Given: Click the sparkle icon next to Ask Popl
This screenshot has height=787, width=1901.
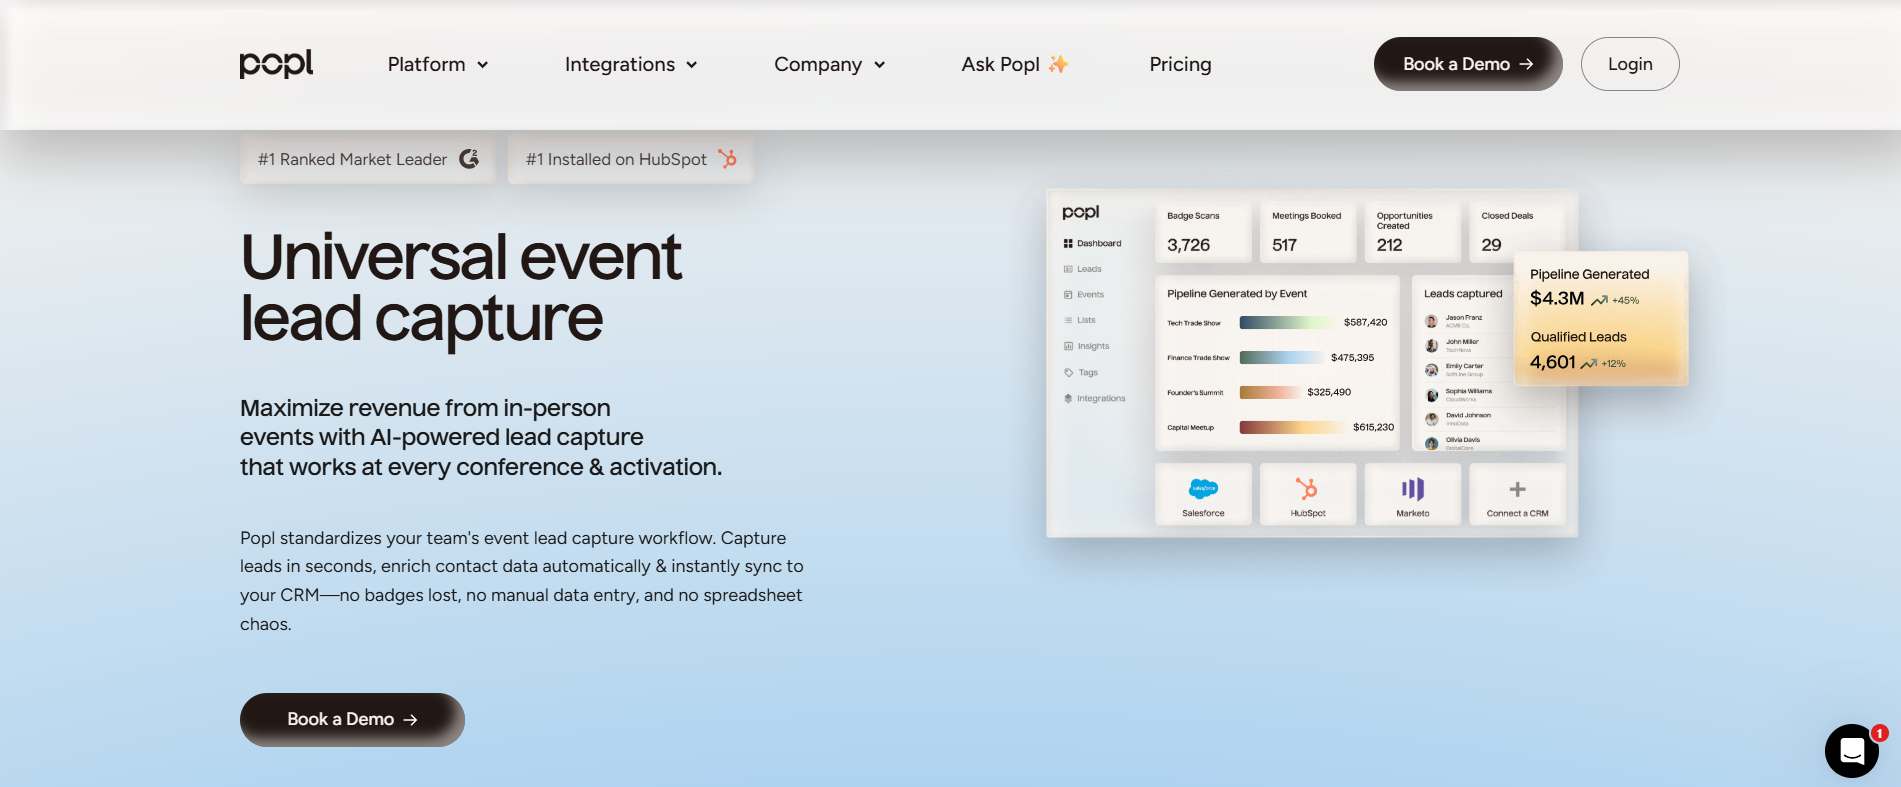Looking at the screenshot, I should coord(1058,64).
